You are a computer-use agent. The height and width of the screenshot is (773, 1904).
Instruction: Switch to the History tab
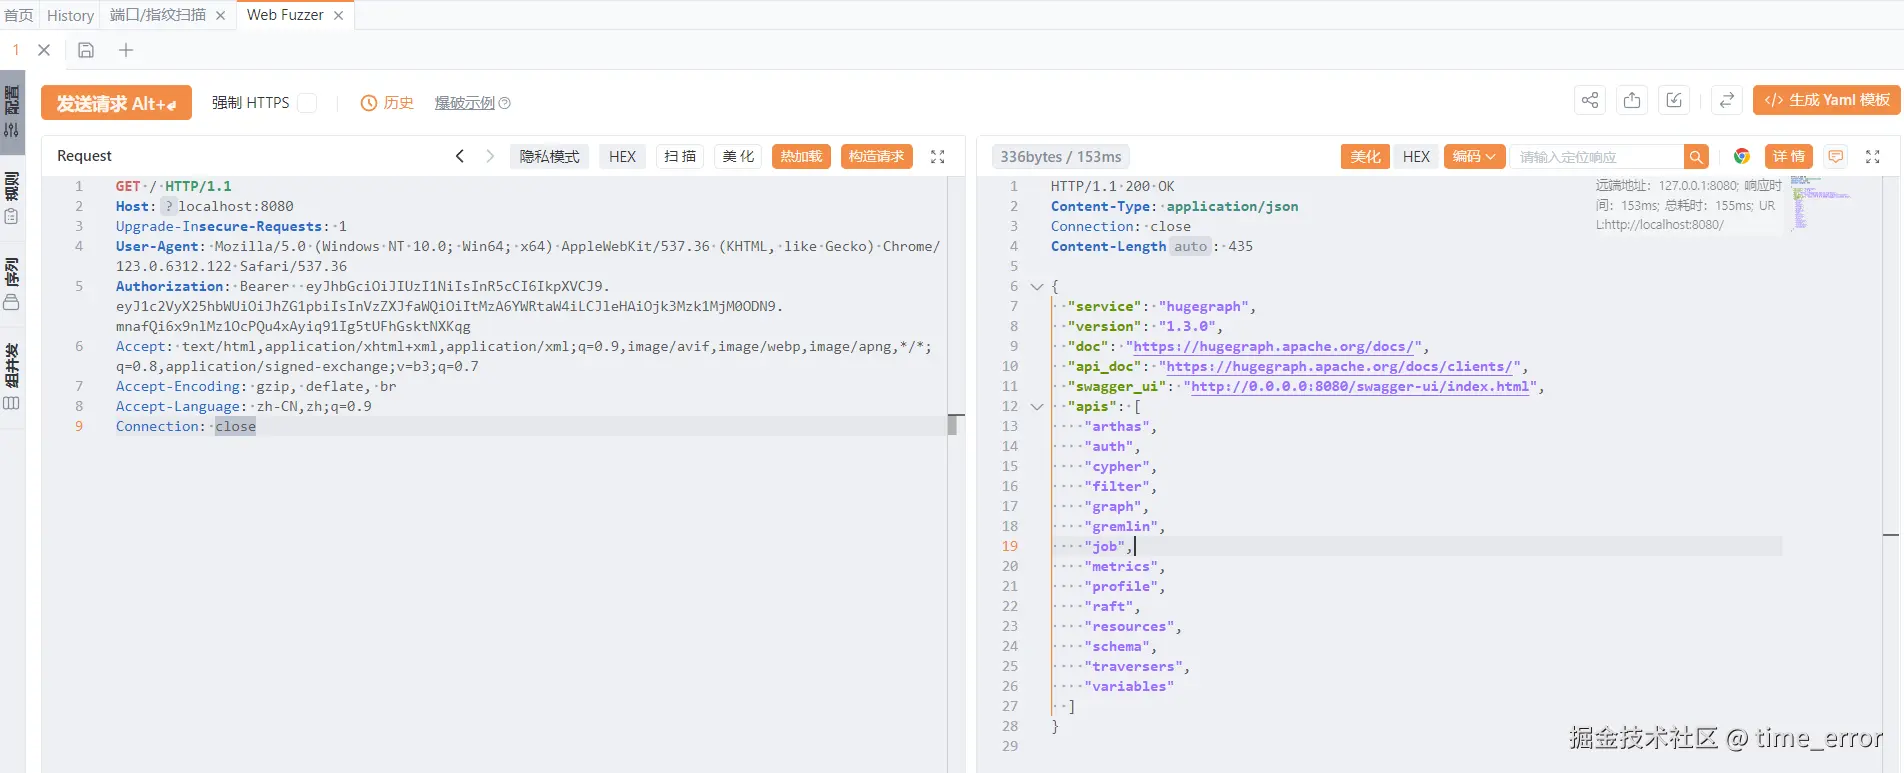[x=70, y=15]
